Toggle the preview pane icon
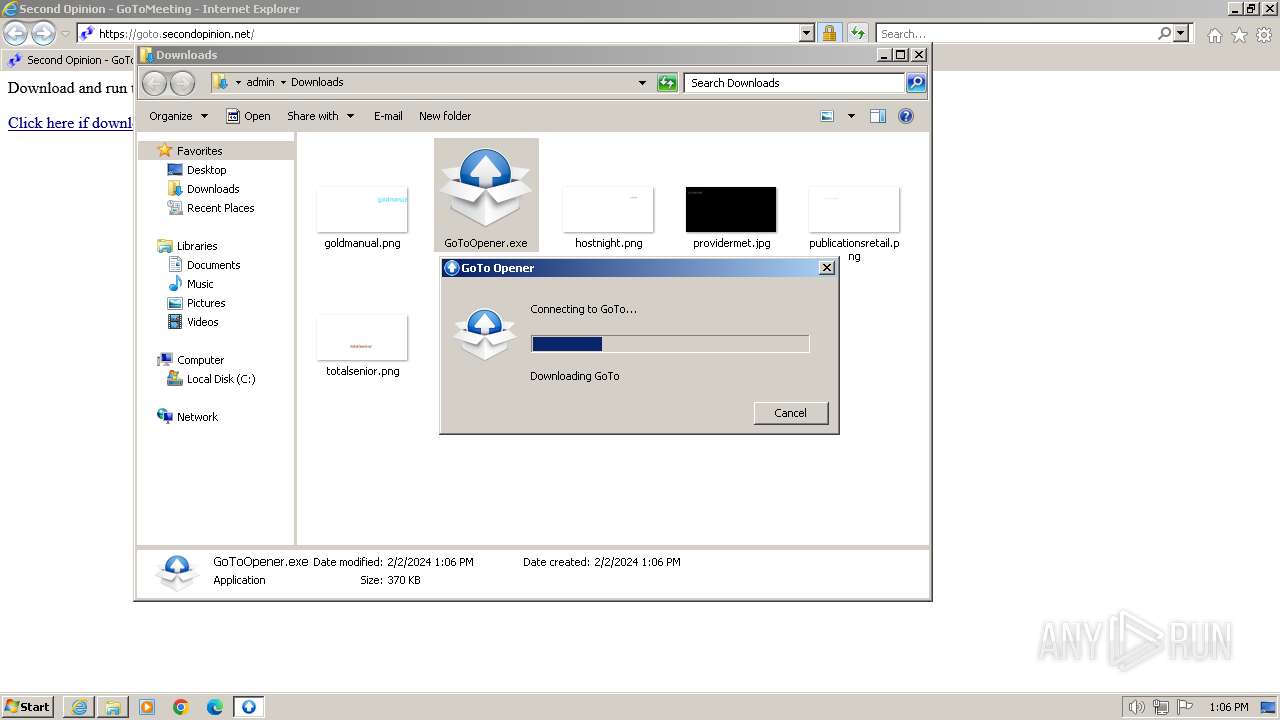Screen dimensions: 1280x720 click(x=877, y=116)
